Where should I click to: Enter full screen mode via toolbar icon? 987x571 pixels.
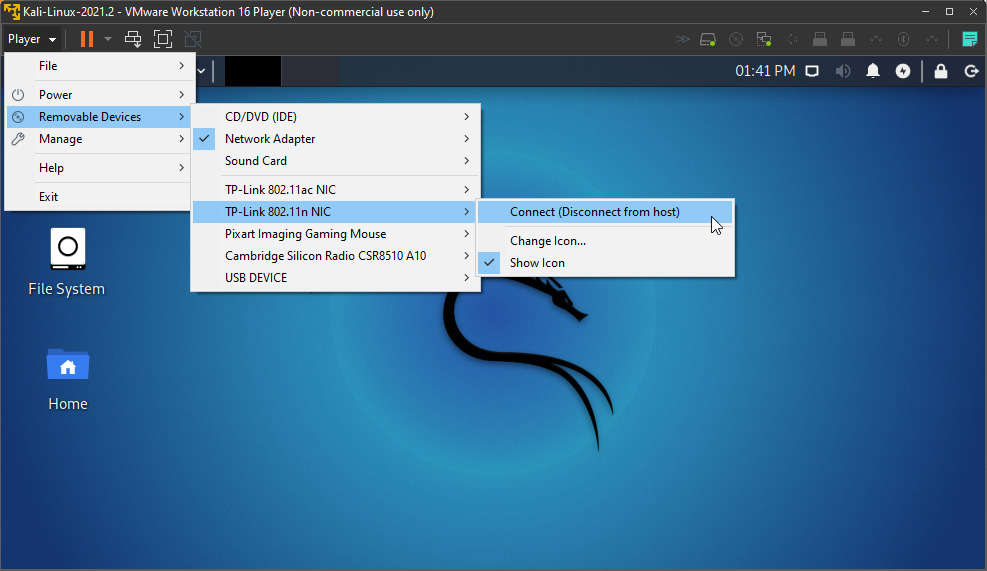click(x=163, y=39)
